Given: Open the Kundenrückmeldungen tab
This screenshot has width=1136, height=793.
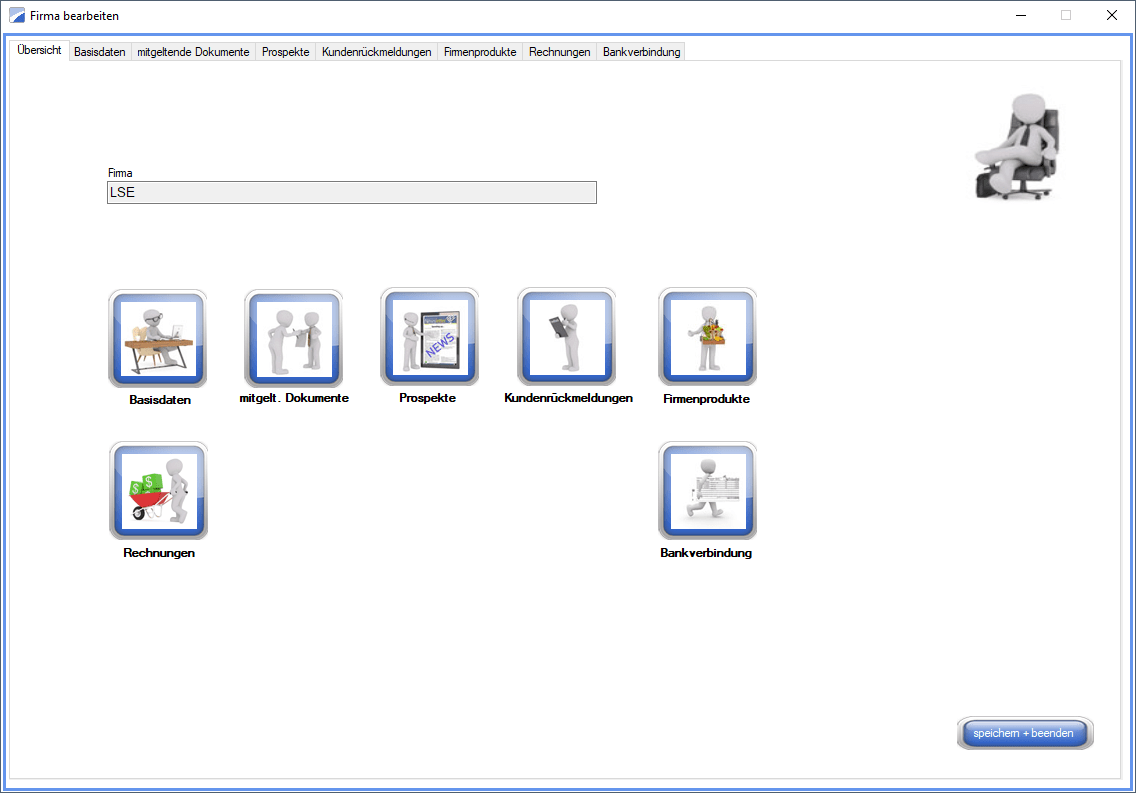Looking at the screenshot, I should (x=376, y=52).
